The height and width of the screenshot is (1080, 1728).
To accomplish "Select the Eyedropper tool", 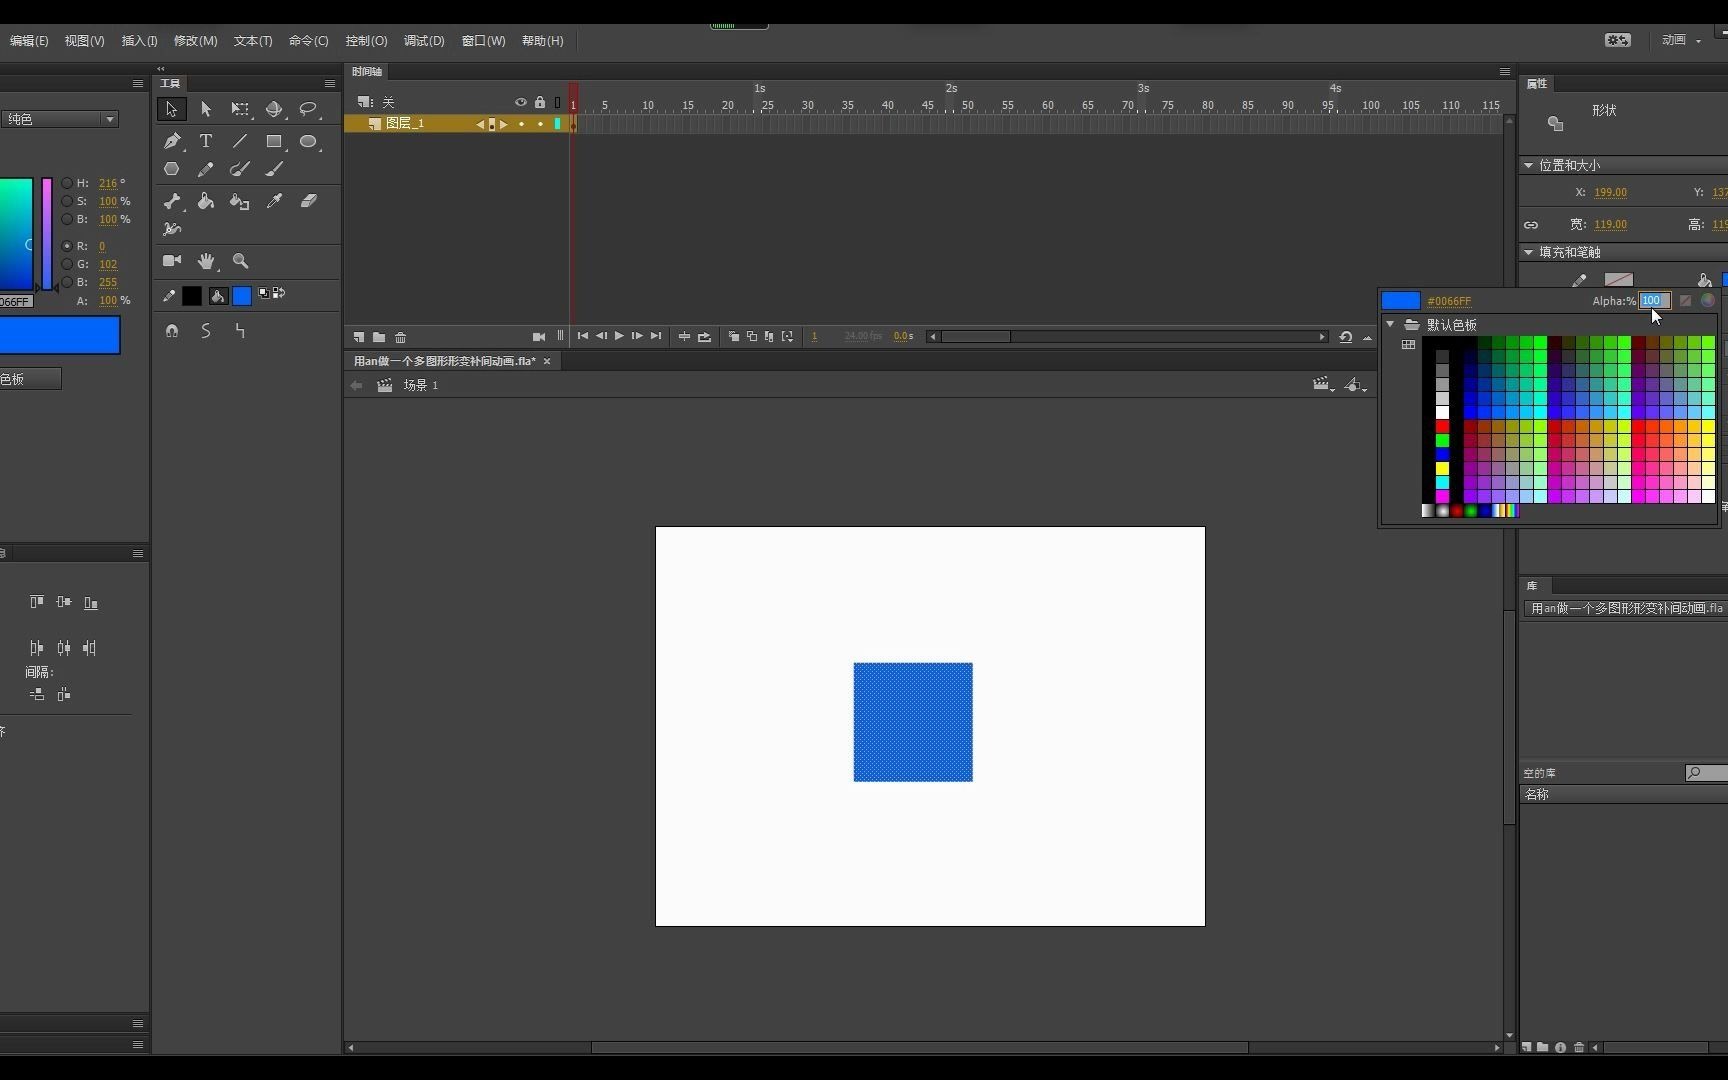I will 274,201.
